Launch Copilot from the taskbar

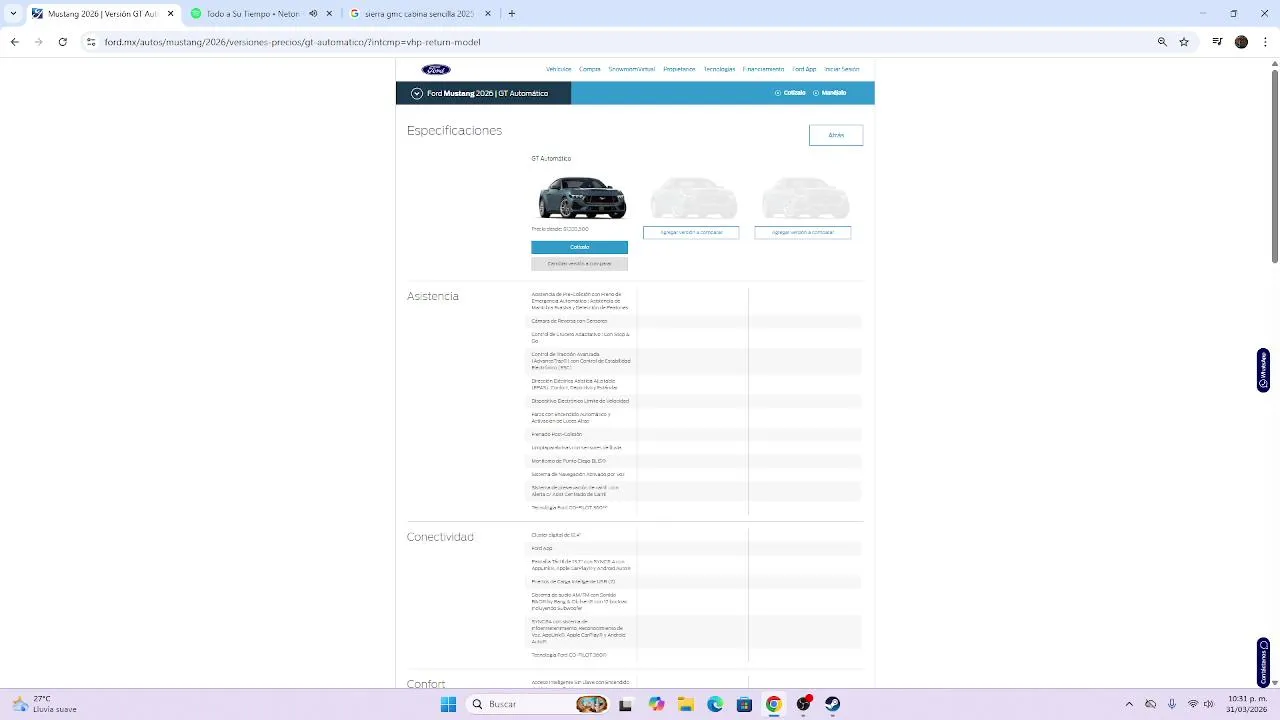[656, 704]
